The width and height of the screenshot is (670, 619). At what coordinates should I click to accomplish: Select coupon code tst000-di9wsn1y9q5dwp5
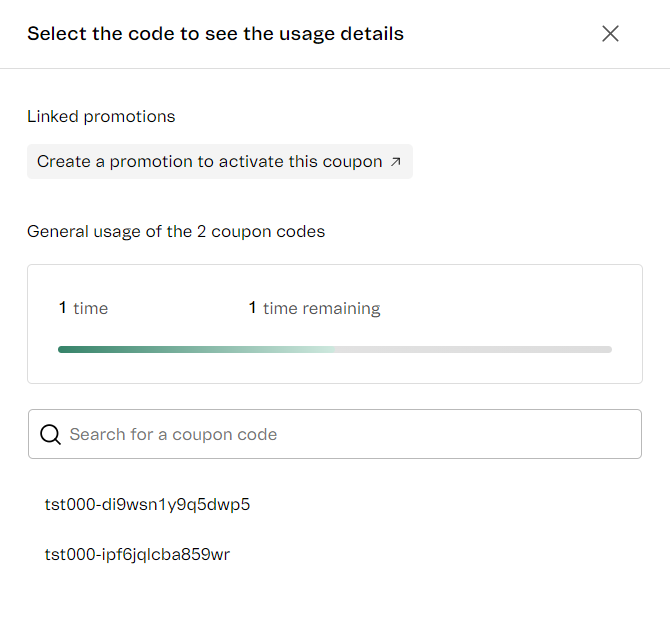147,504
